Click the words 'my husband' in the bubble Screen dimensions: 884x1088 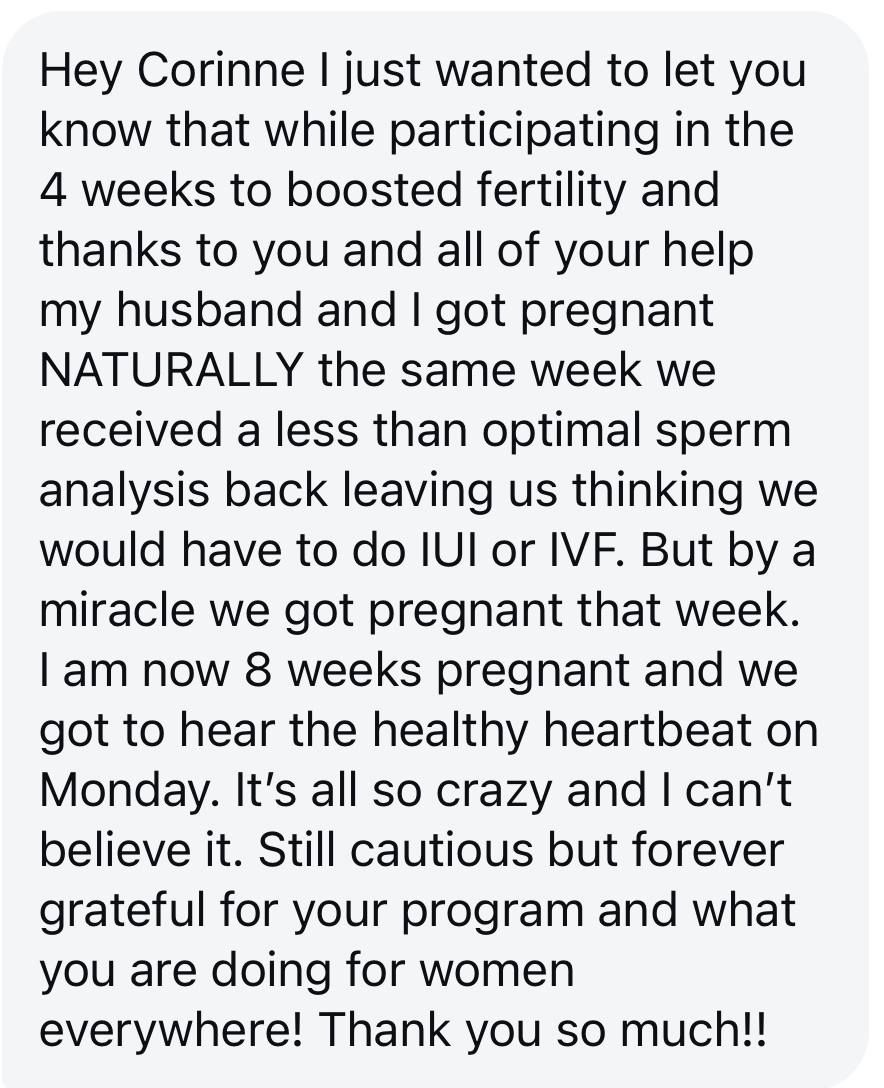tap(171, 309)
